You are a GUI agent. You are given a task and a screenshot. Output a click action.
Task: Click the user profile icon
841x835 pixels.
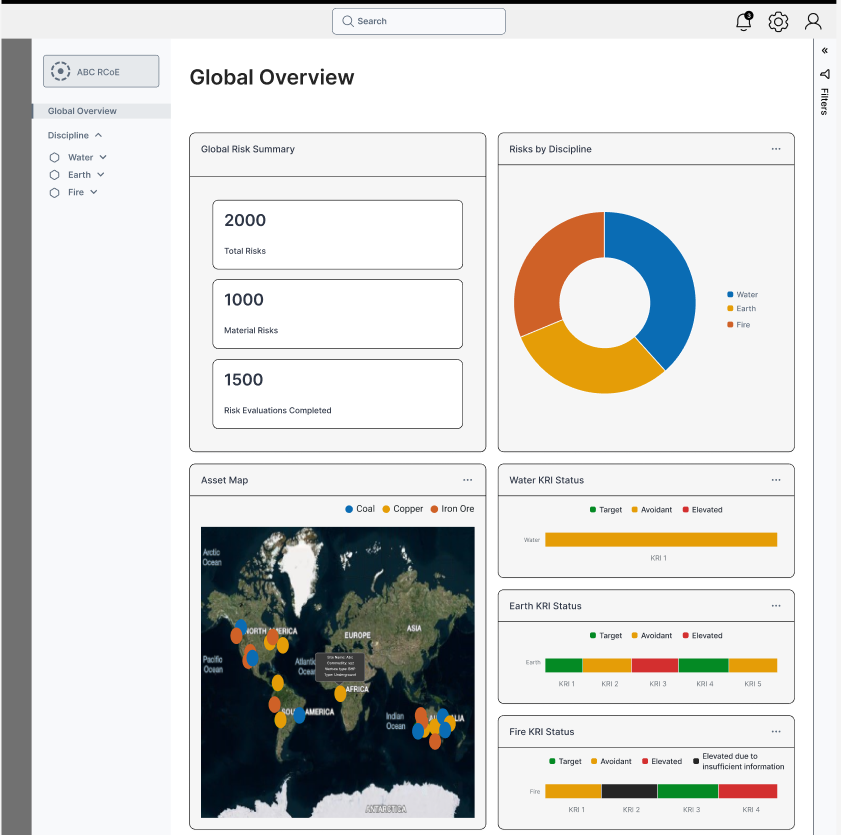click(812, 21)
